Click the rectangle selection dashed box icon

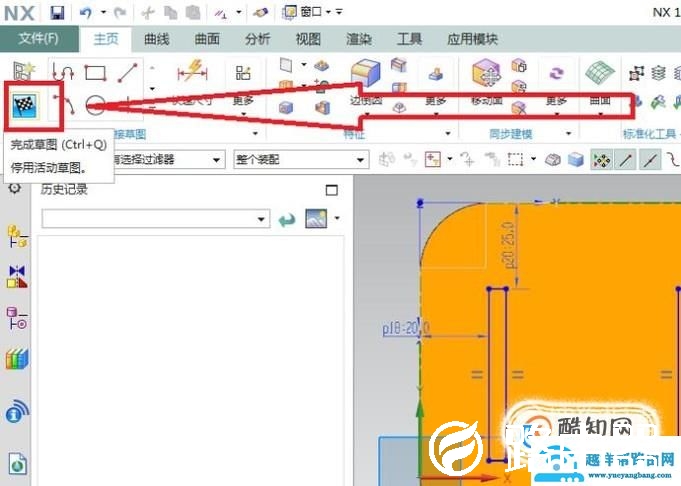click(x=516, y=160)
